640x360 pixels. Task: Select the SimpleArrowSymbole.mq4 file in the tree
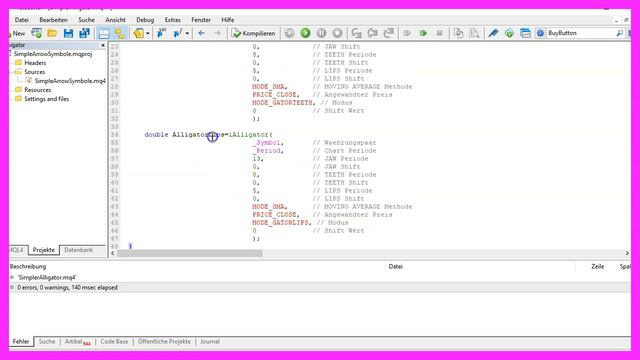coord(70,81)
